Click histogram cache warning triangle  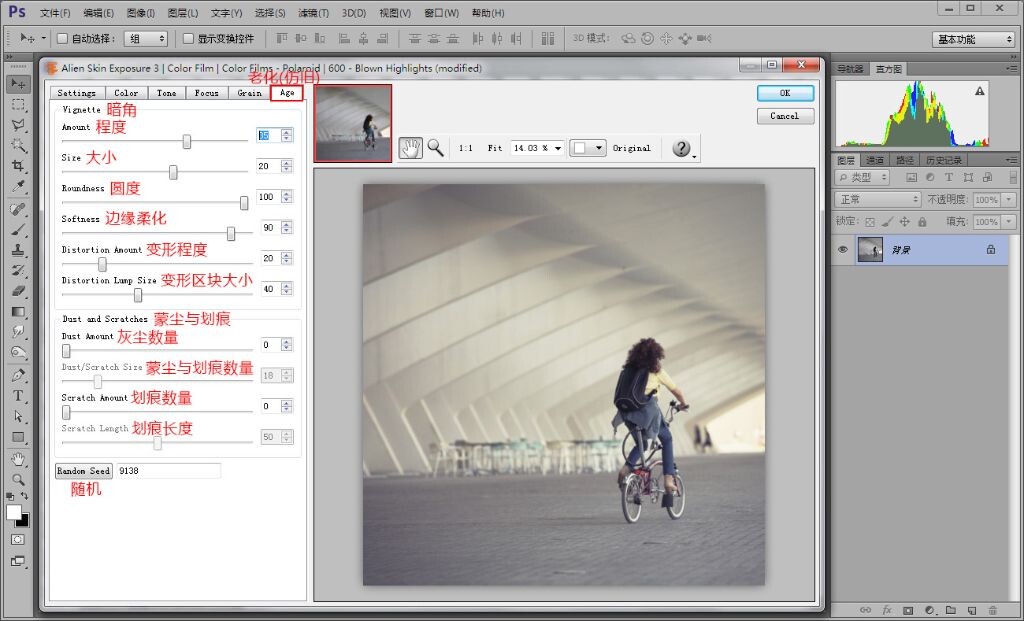[980, 91]
